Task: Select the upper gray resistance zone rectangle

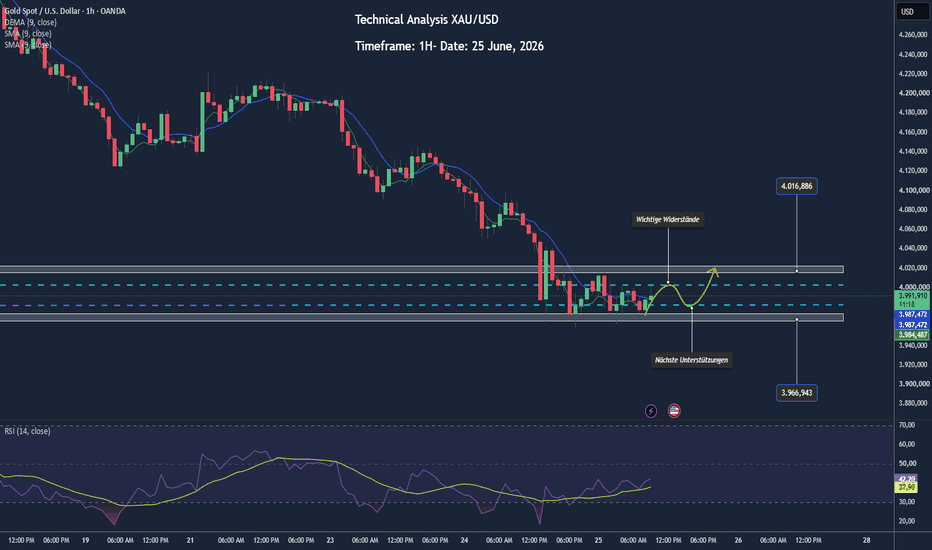Action: (421, 269)
